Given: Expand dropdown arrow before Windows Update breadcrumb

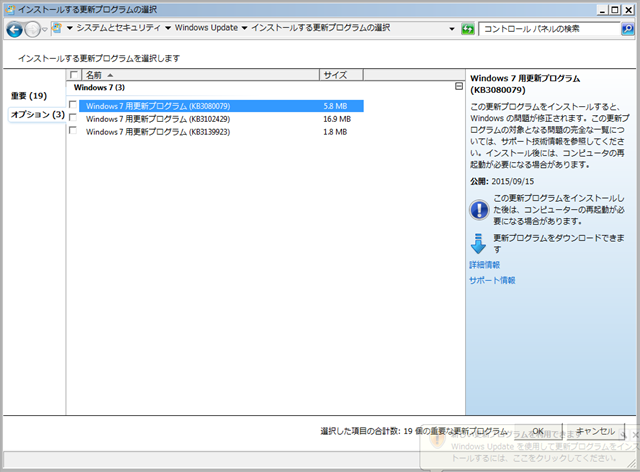Looking at the screenshot, I should [x=168, y=28].
